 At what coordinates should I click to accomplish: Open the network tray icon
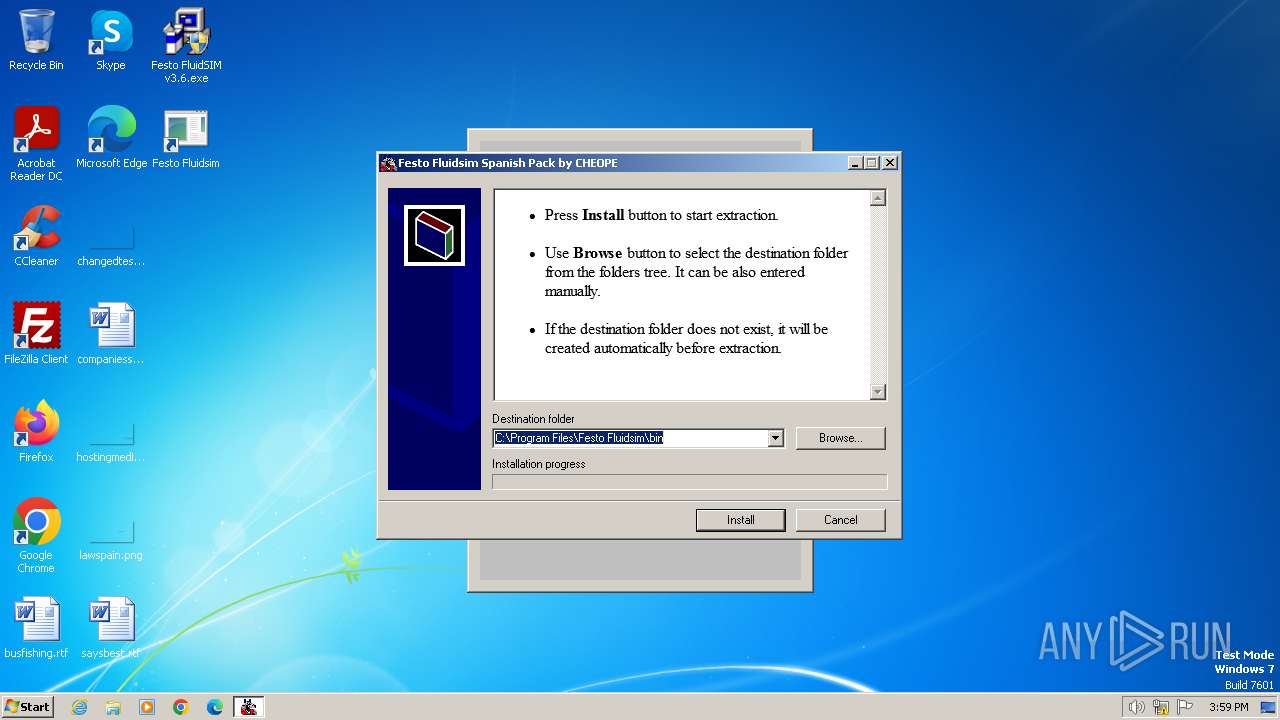click(x=1161, y=707)
